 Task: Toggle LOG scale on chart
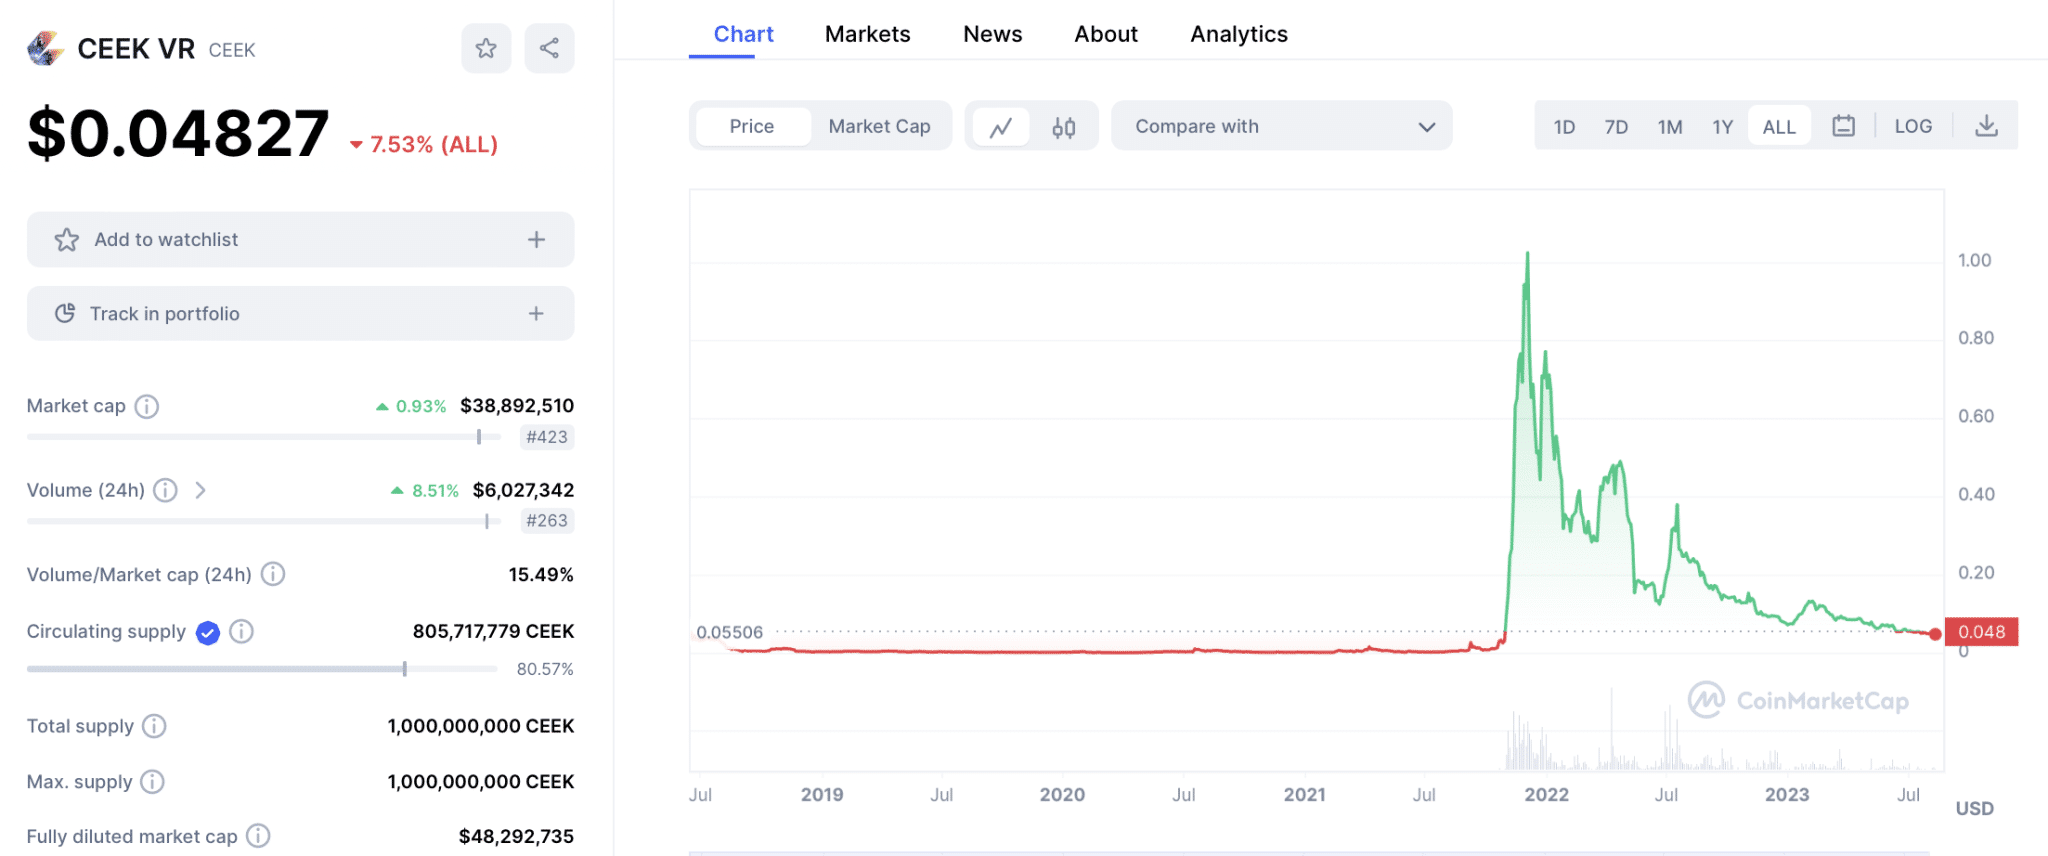(1913, 126)
